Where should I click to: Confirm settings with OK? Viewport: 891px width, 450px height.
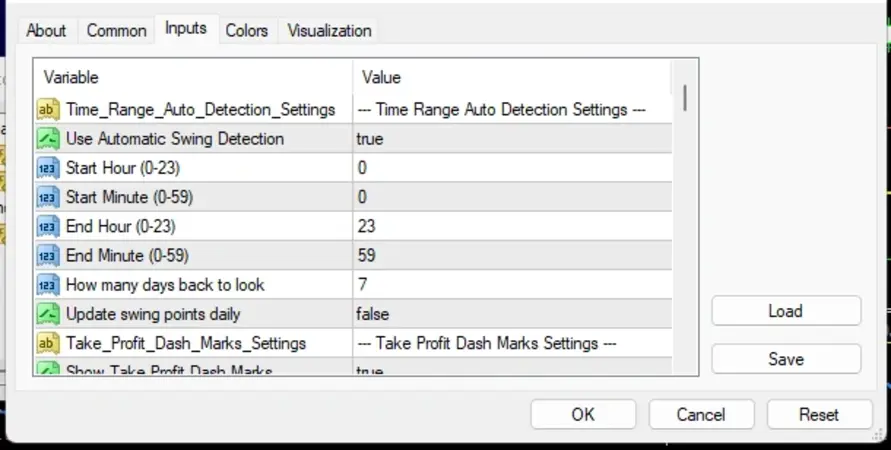583,414
